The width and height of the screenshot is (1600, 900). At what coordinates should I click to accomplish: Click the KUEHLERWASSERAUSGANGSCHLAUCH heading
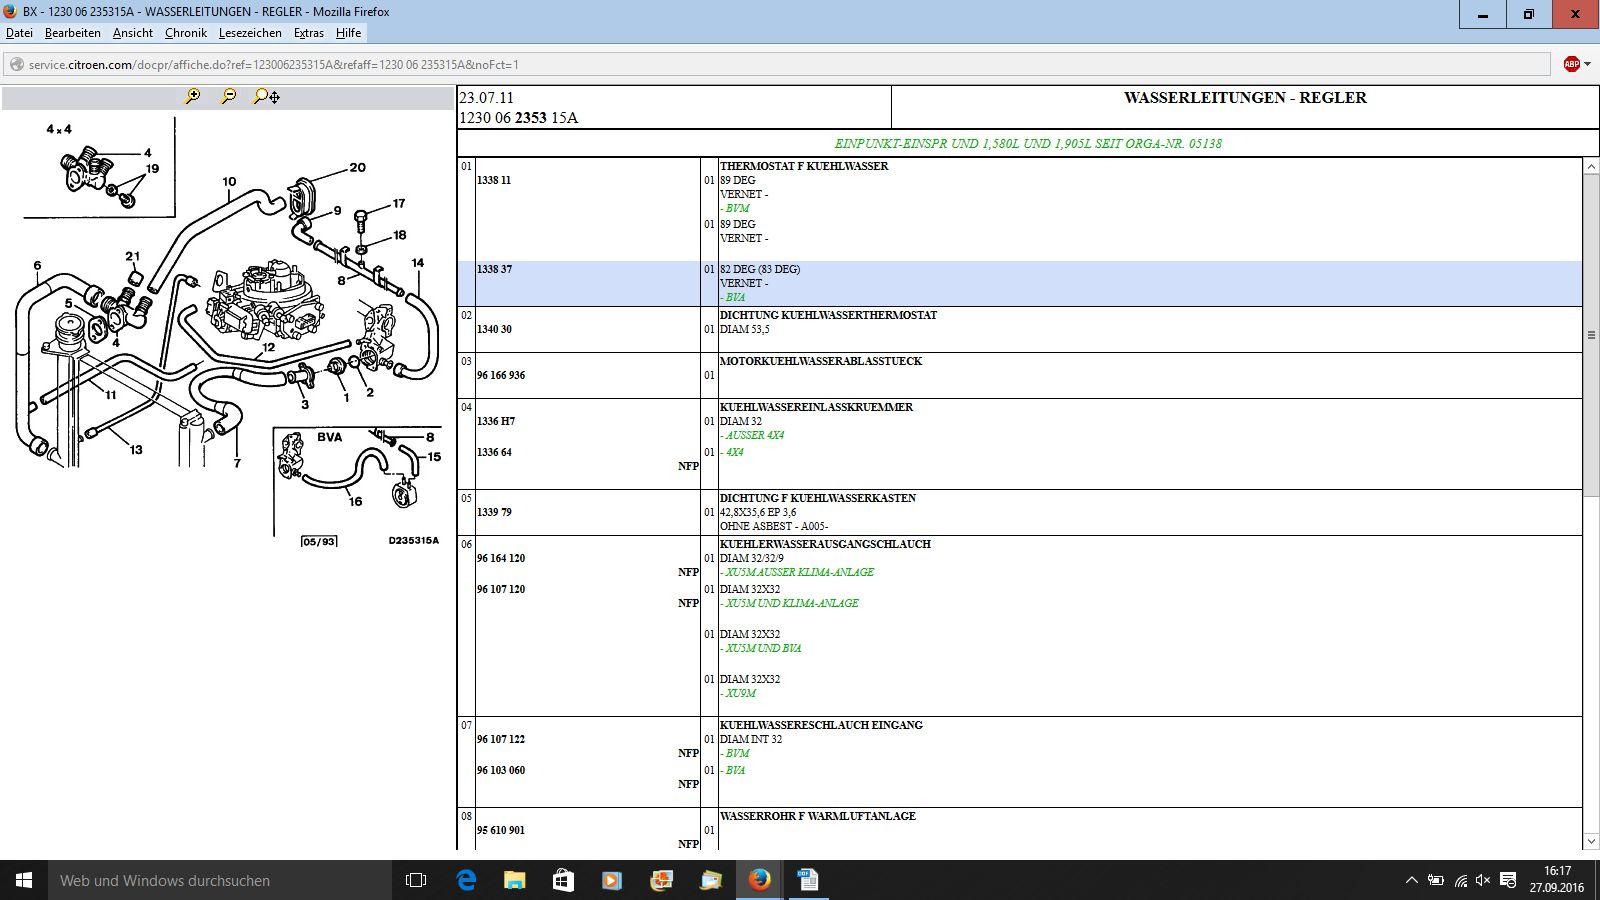[825, 544]
